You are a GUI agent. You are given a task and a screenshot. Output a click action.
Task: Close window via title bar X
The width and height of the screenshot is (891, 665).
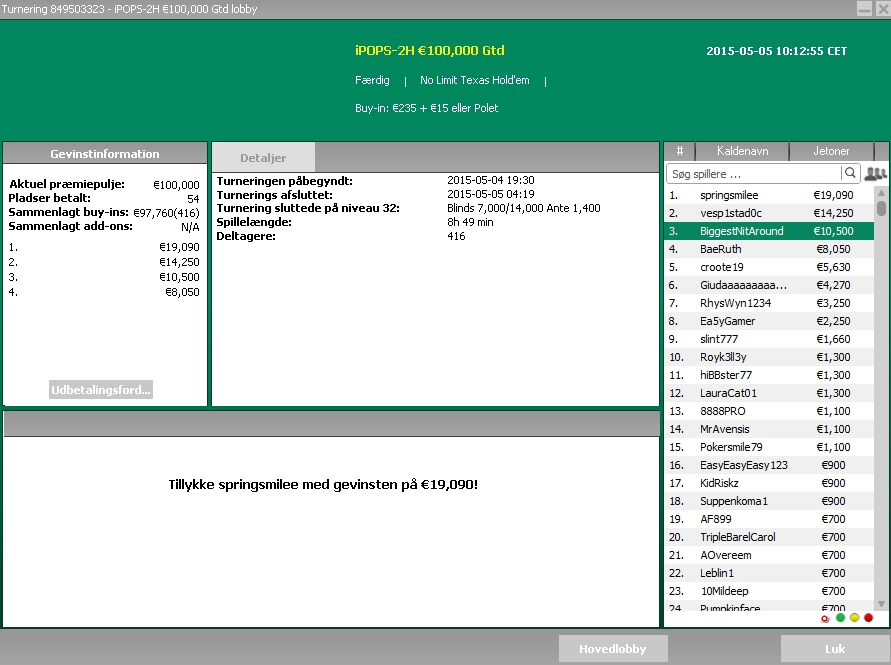(882, 9)
